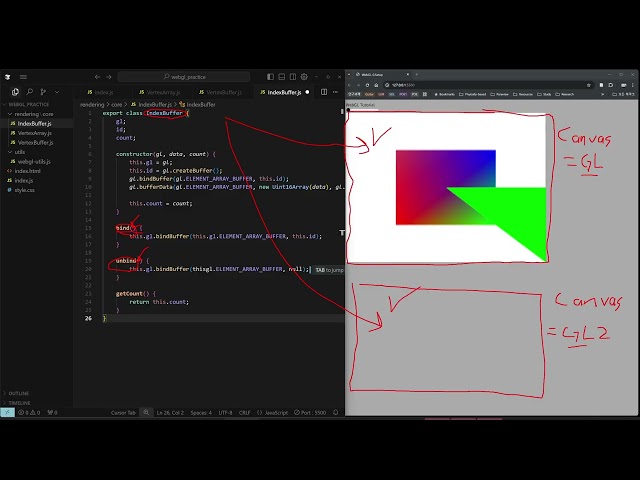Image resolution: width=640 pixels, height=480 pixels.
Task: Click the zoom magnifier status bar icon
Action: point(146,413)
